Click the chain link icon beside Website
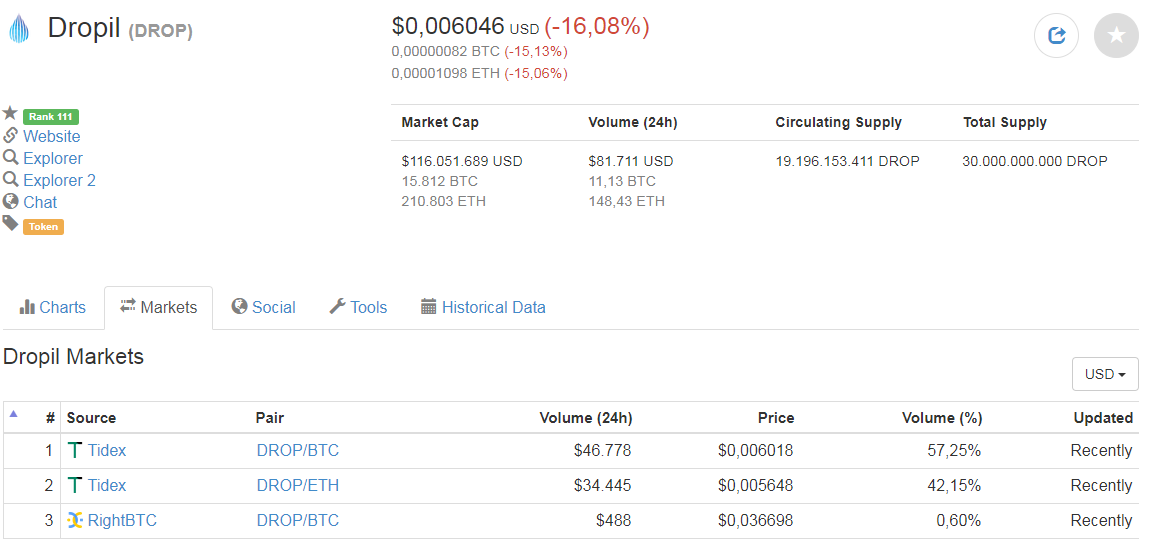The width and height of the screenshot is (1161, 547). [x=10, y=135]
